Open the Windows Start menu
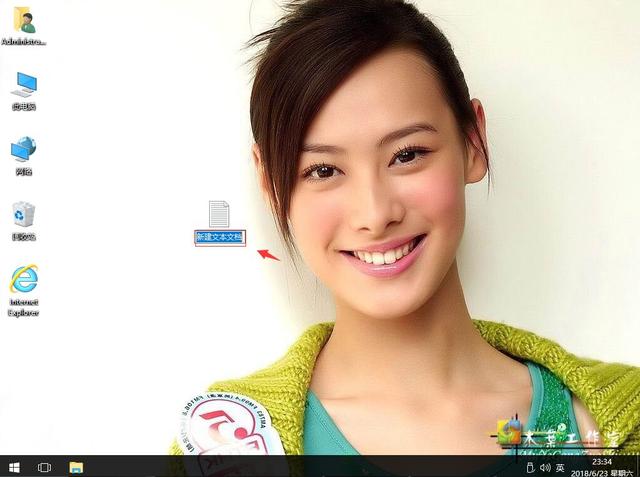This screenshot has width=640, height=477. (x=14, y=468)
